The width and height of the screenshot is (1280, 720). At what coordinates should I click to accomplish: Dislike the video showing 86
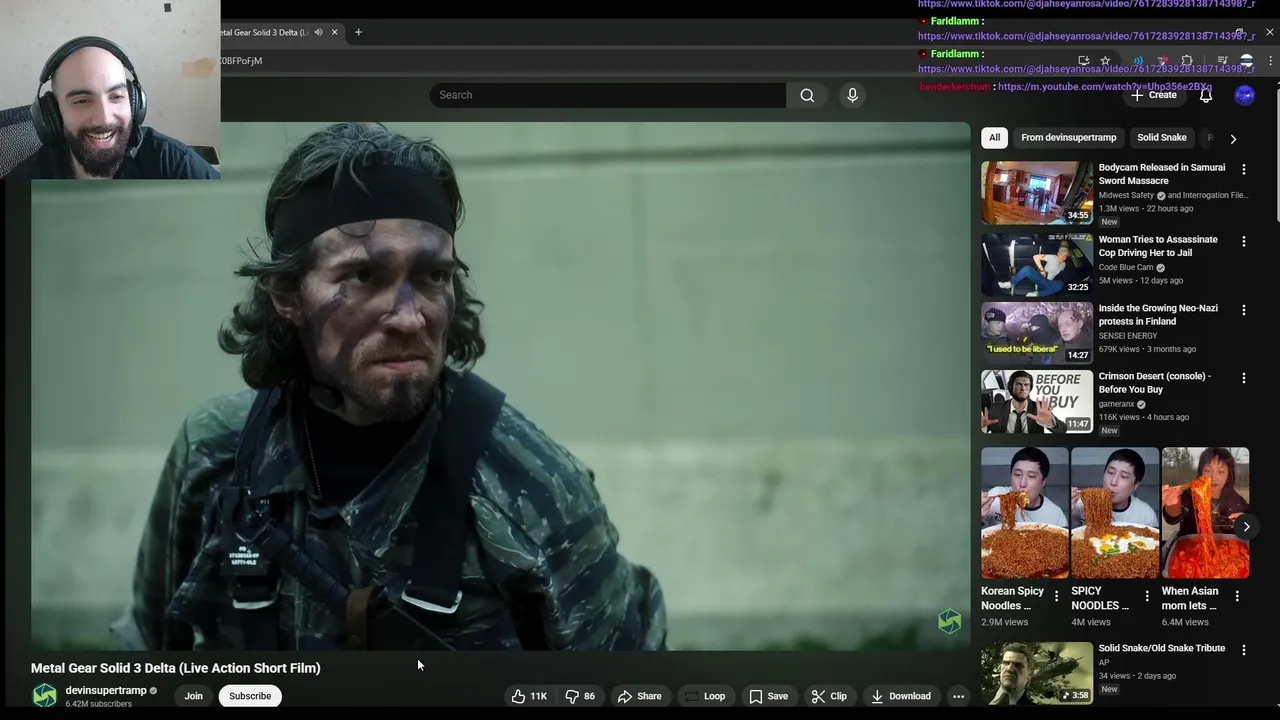point(580,696)
